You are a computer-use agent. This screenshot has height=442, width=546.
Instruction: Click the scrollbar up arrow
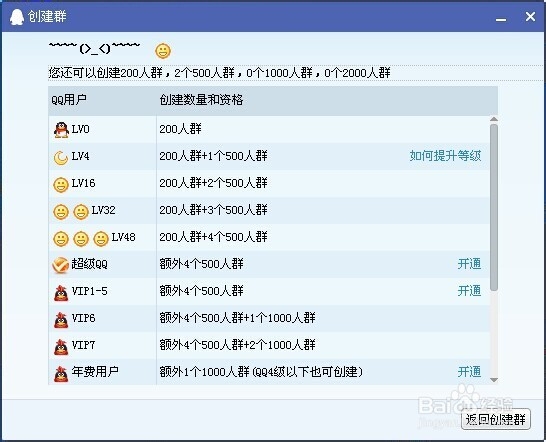(494, 119)
